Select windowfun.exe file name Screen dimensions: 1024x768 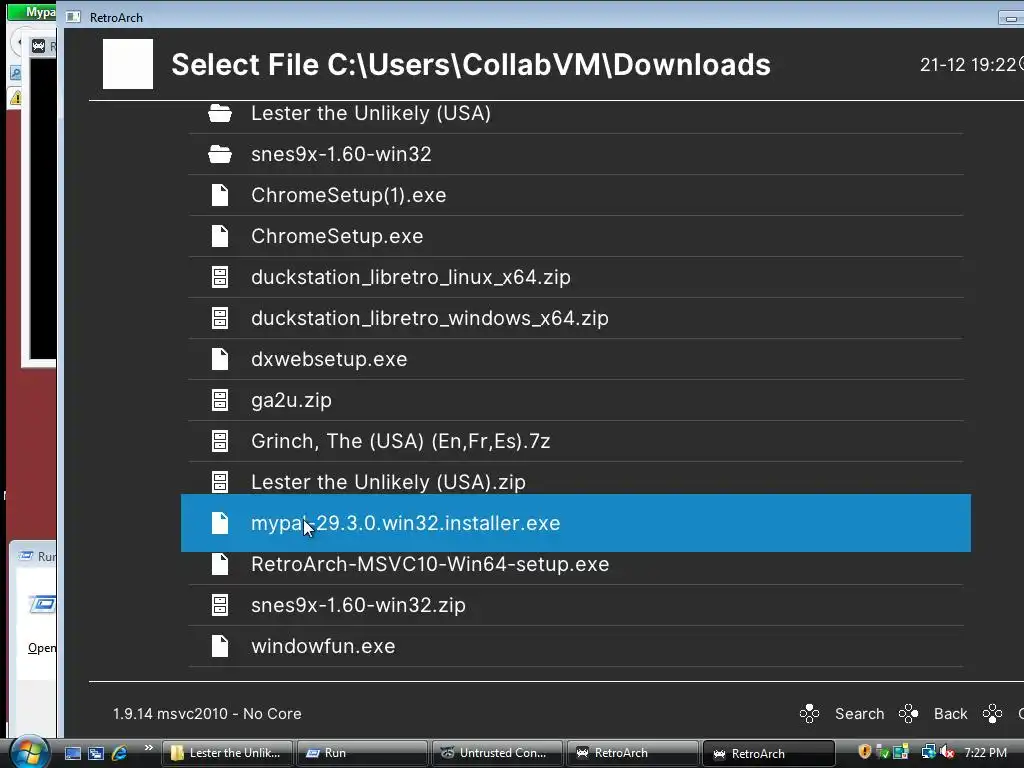[x=323, y=647]
